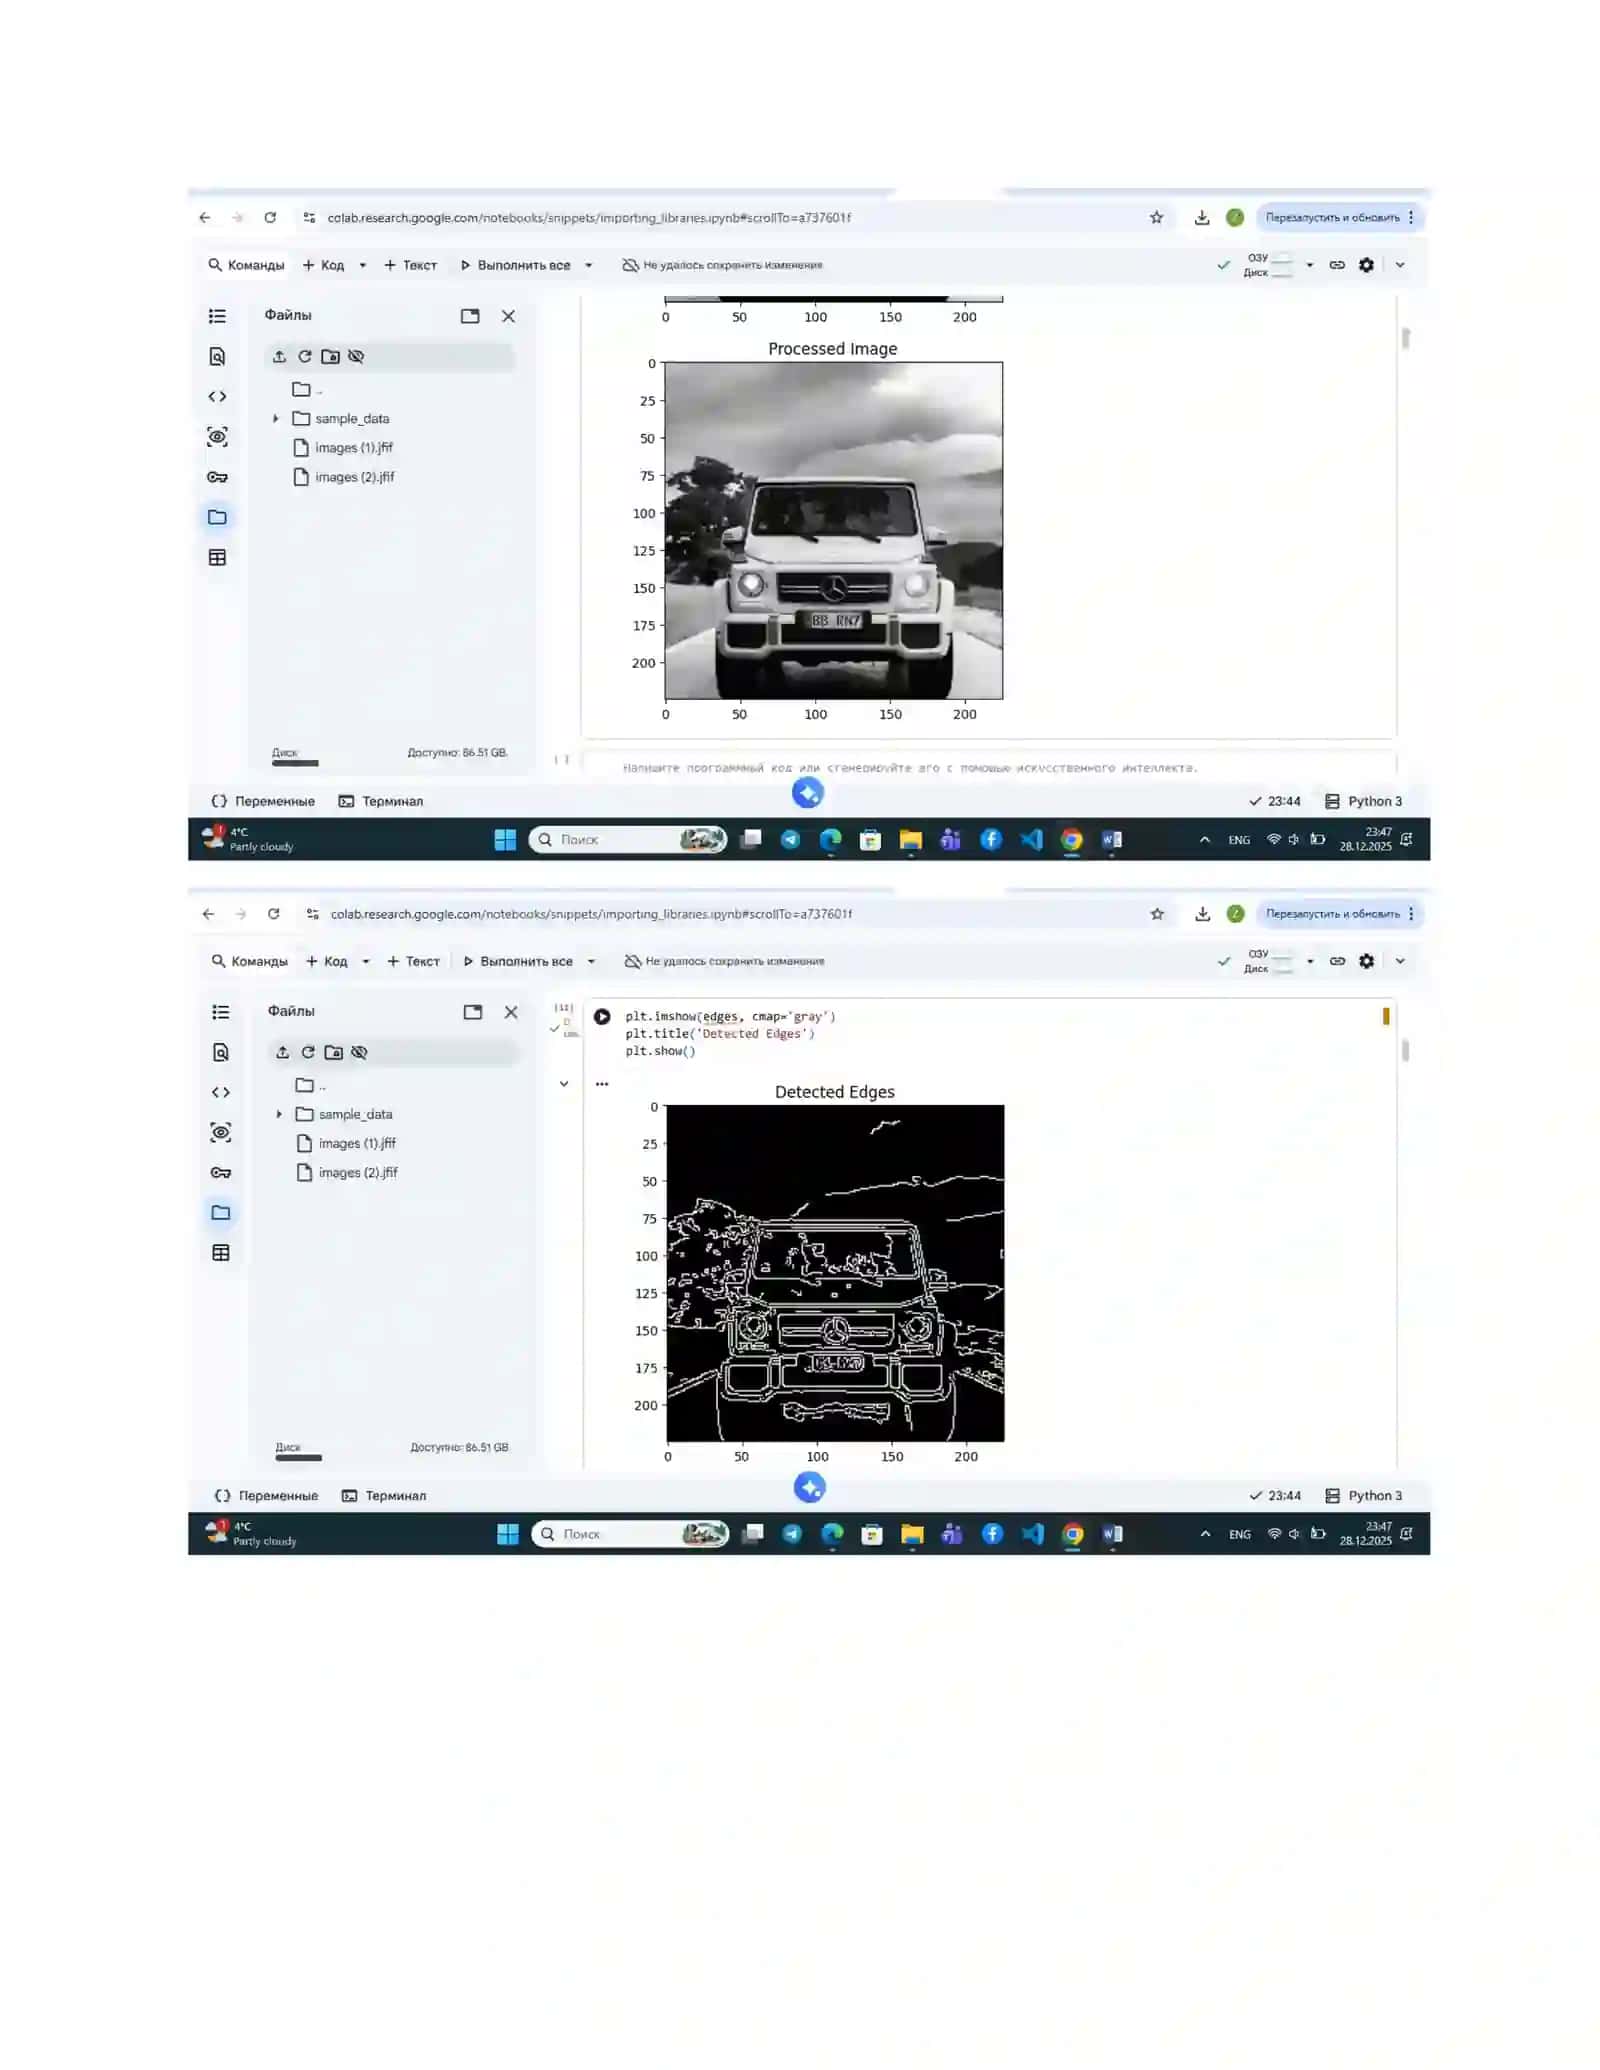Open Терминал tab in bottom screenshot status bar
Image resolution: width=1600 pixels, height=2070 pixels.
(x=384, y=1496)
